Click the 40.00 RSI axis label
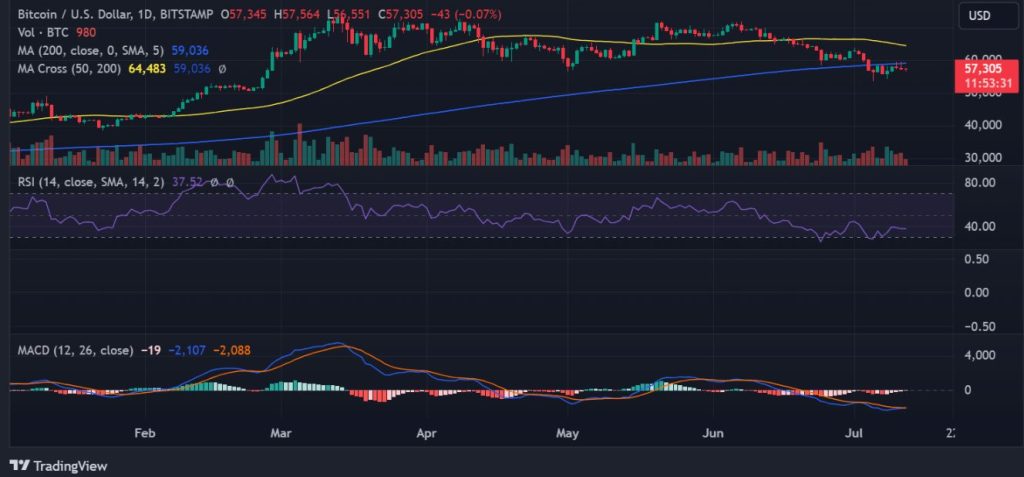Viewport: 1024px width, 477px height. 980,227
